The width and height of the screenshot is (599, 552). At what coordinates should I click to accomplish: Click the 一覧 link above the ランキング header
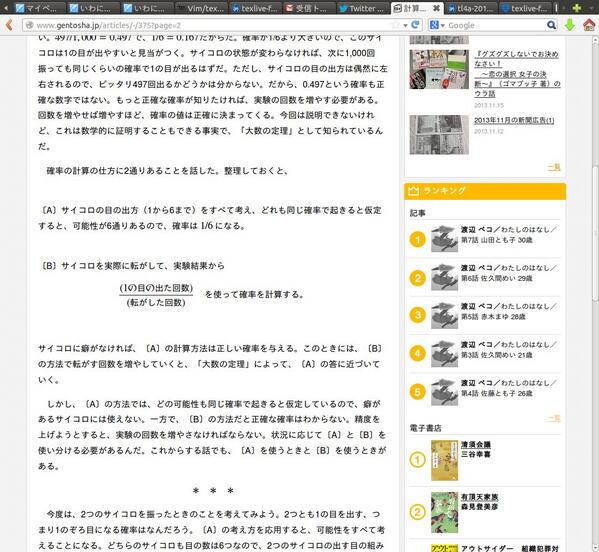(554, 167)
